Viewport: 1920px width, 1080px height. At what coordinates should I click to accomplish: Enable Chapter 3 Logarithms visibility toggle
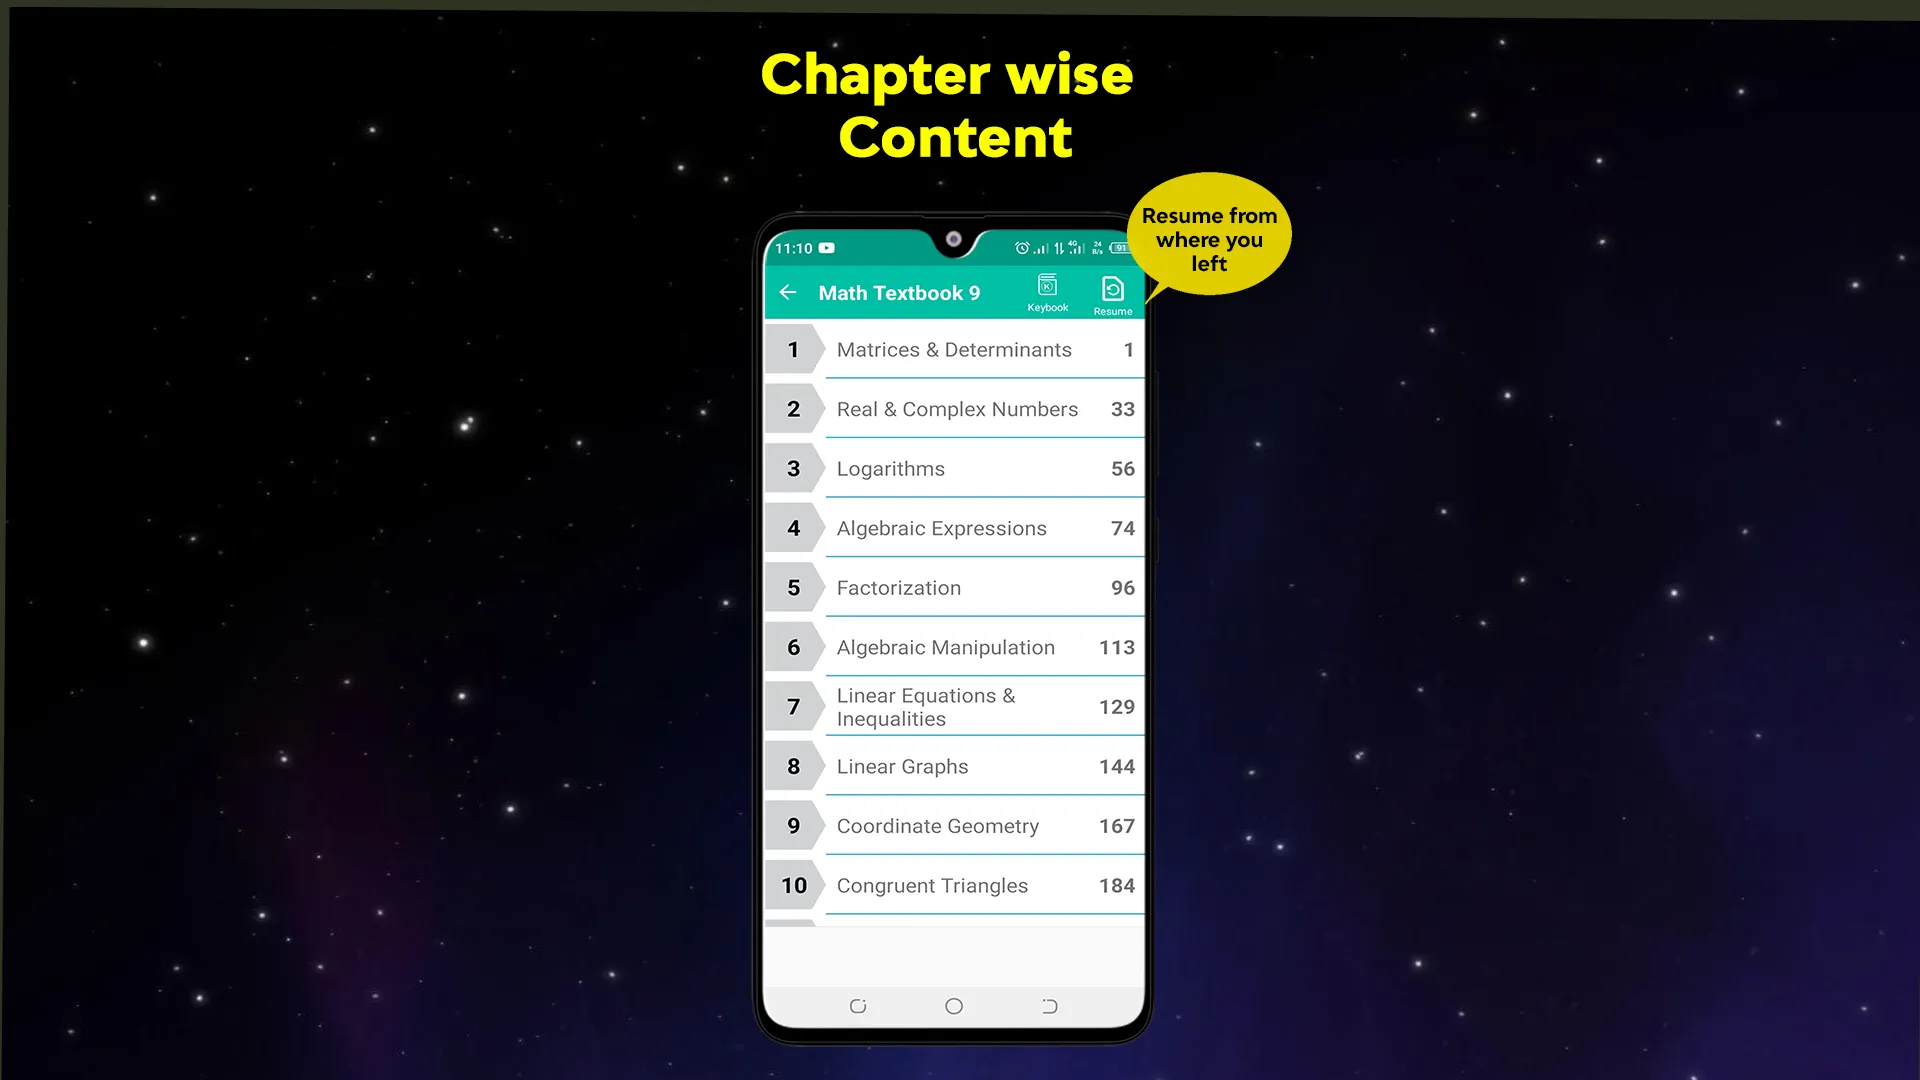[793, 469]
